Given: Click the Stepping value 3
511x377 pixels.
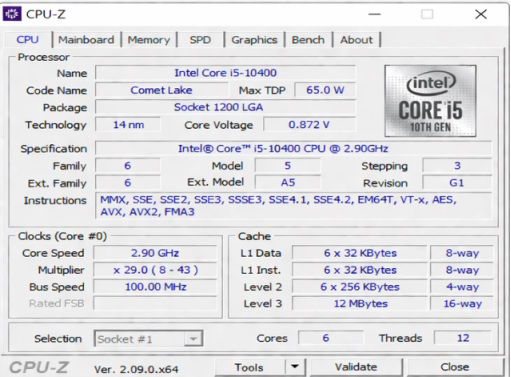Looking at the screenshot, I should click(x=457, y=166).
